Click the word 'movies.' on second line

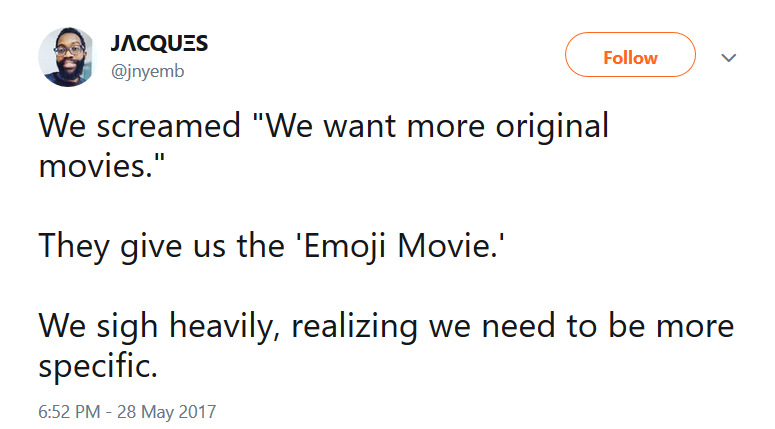pyautogui.click(x=101, y=166)
